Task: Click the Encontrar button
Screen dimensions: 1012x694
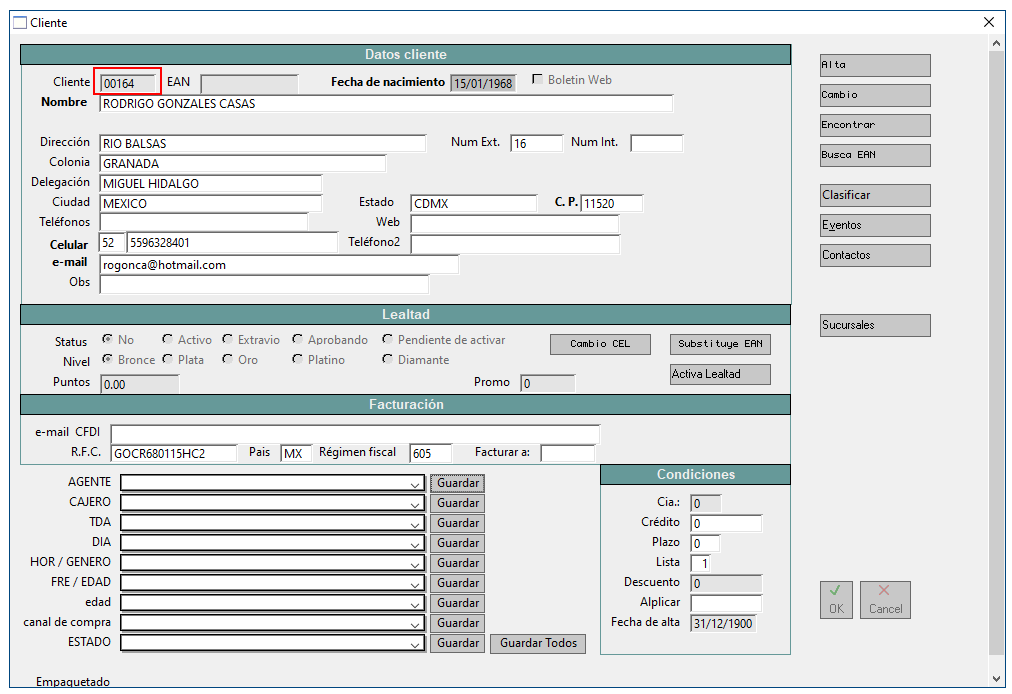Action: (875, 125)
